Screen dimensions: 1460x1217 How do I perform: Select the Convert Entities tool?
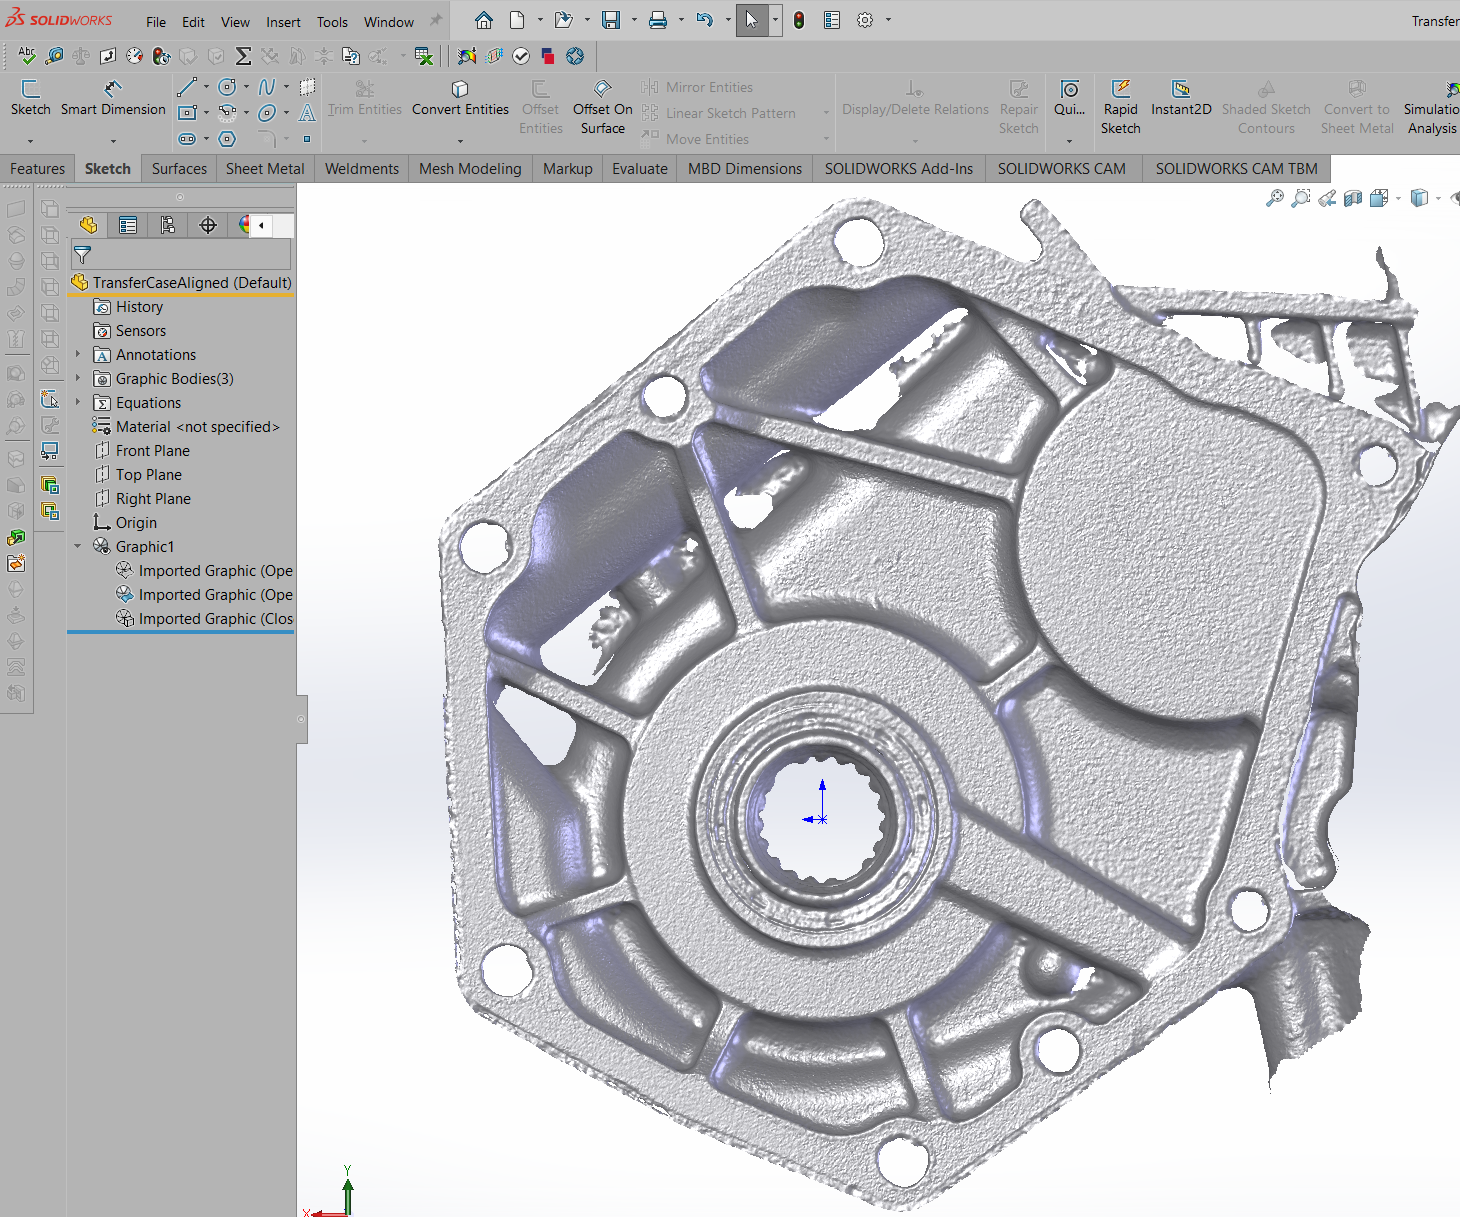pos(460,99)
